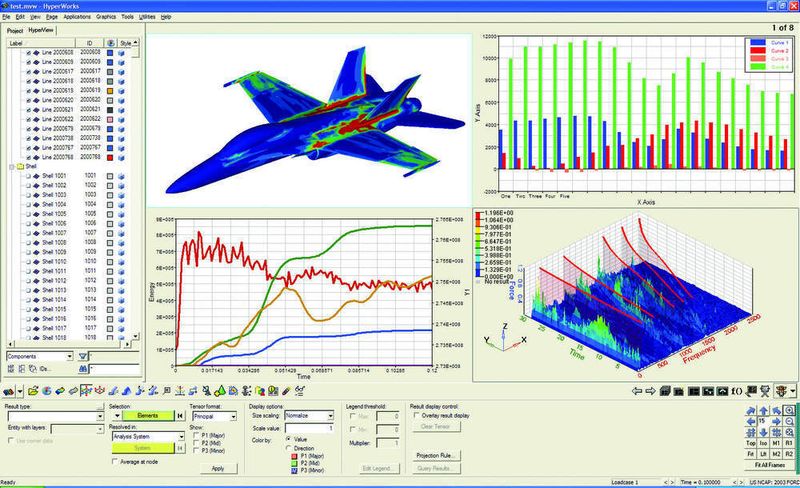800x488 pixels.
Task: Click the green cone shapes icon
Action: point(220,392)
